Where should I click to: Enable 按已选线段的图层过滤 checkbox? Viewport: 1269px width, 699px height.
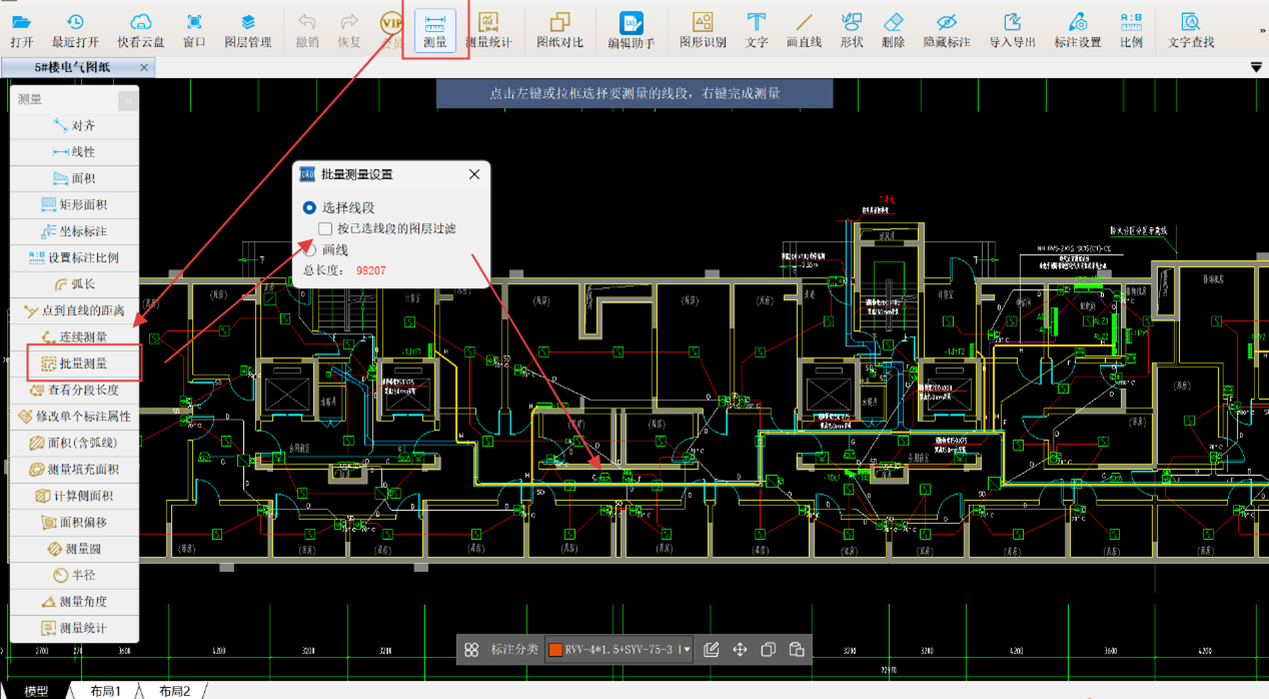(x=326, y=229)
